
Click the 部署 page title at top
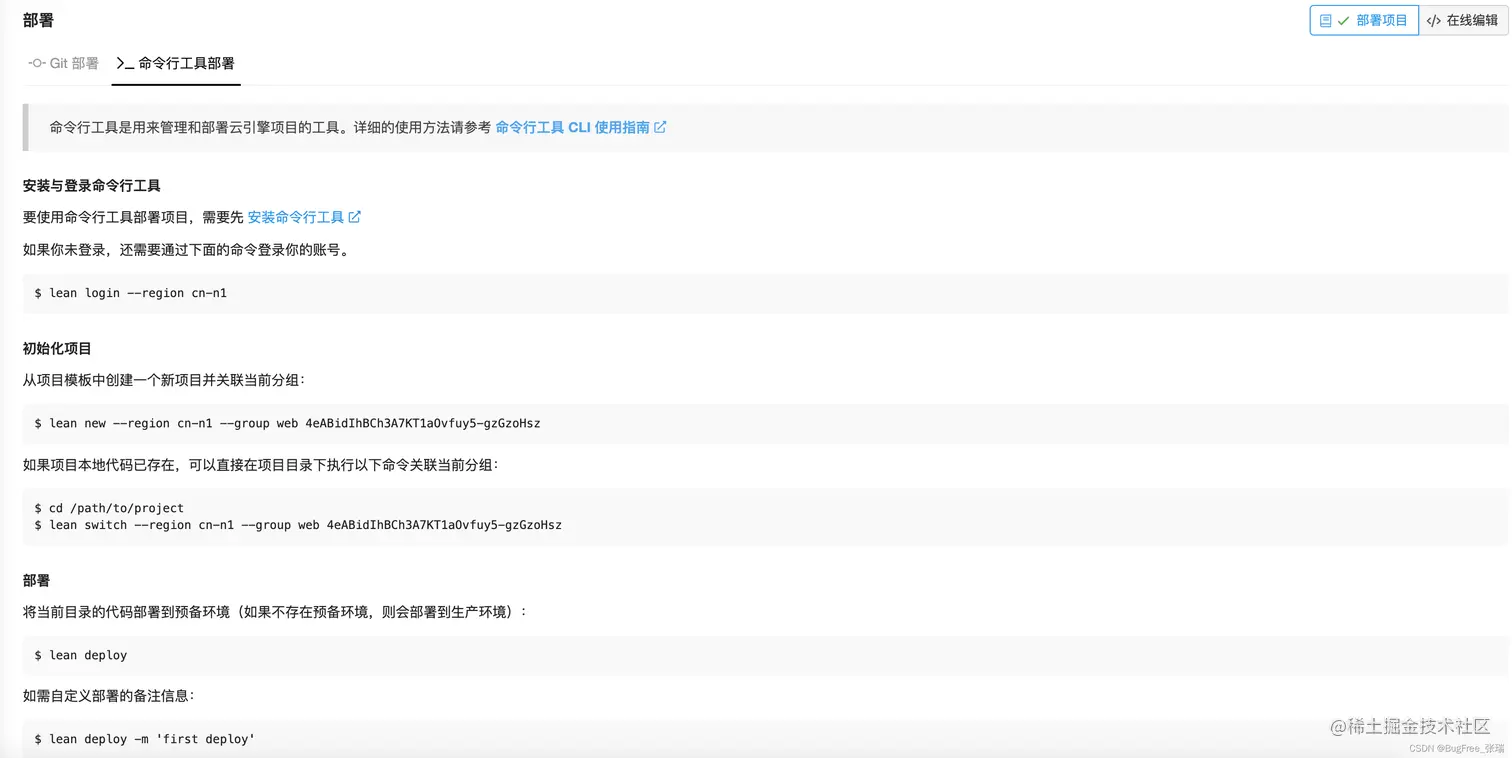(x=38, y=20)
